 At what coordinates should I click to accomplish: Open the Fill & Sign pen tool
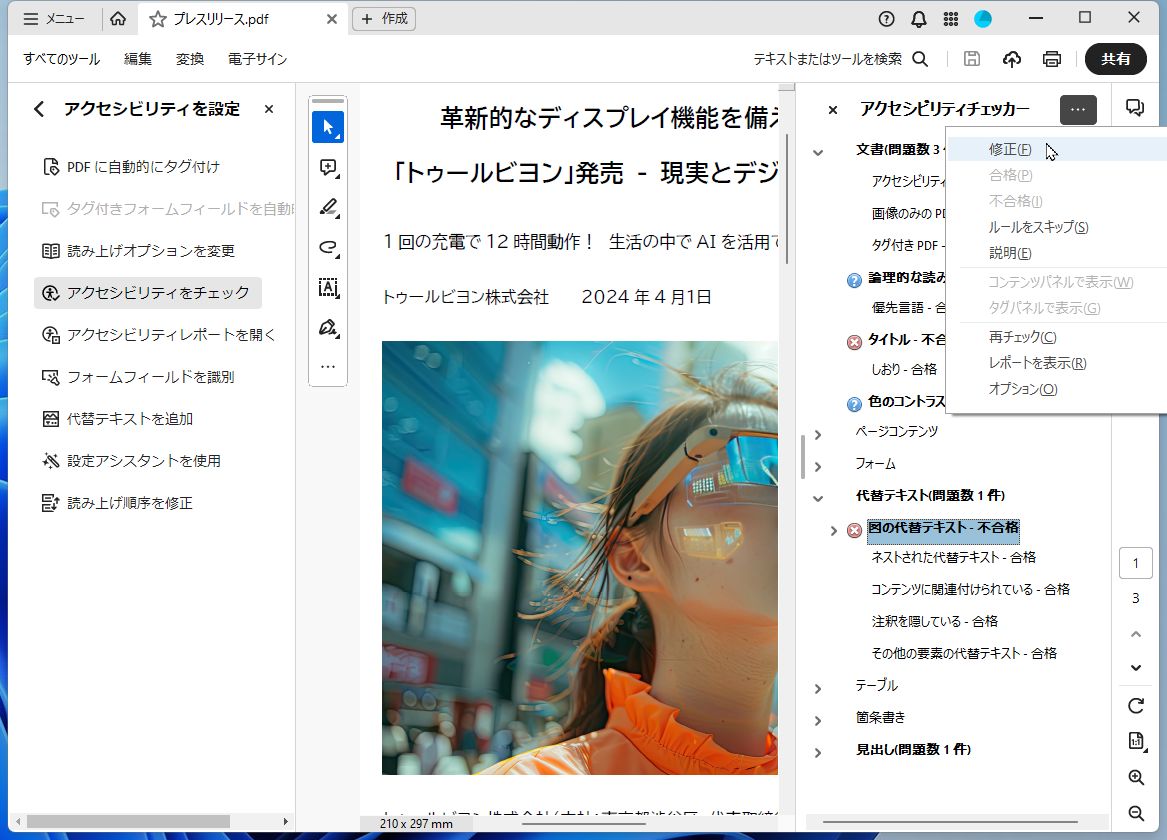[x=327, y=327]
